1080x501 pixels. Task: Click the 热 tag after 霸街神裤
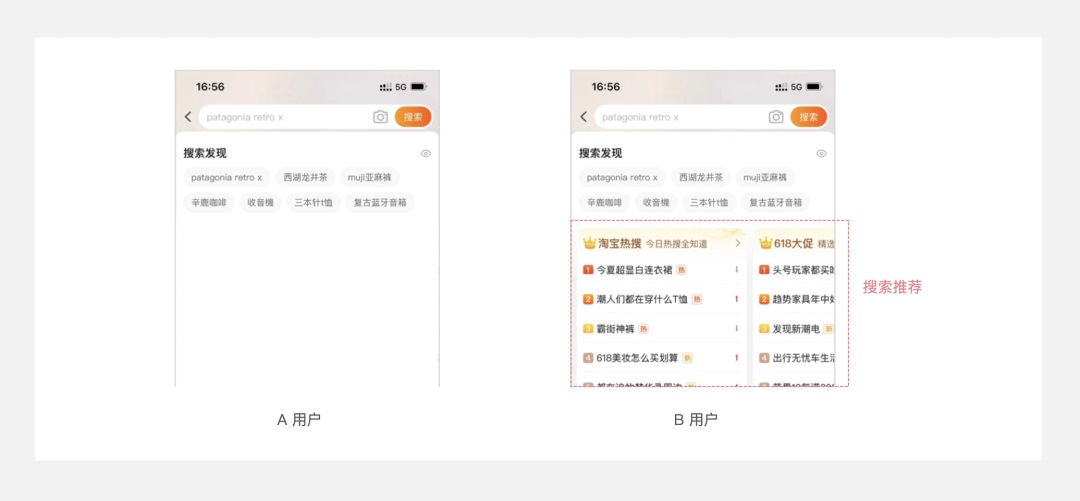[643, 329]
